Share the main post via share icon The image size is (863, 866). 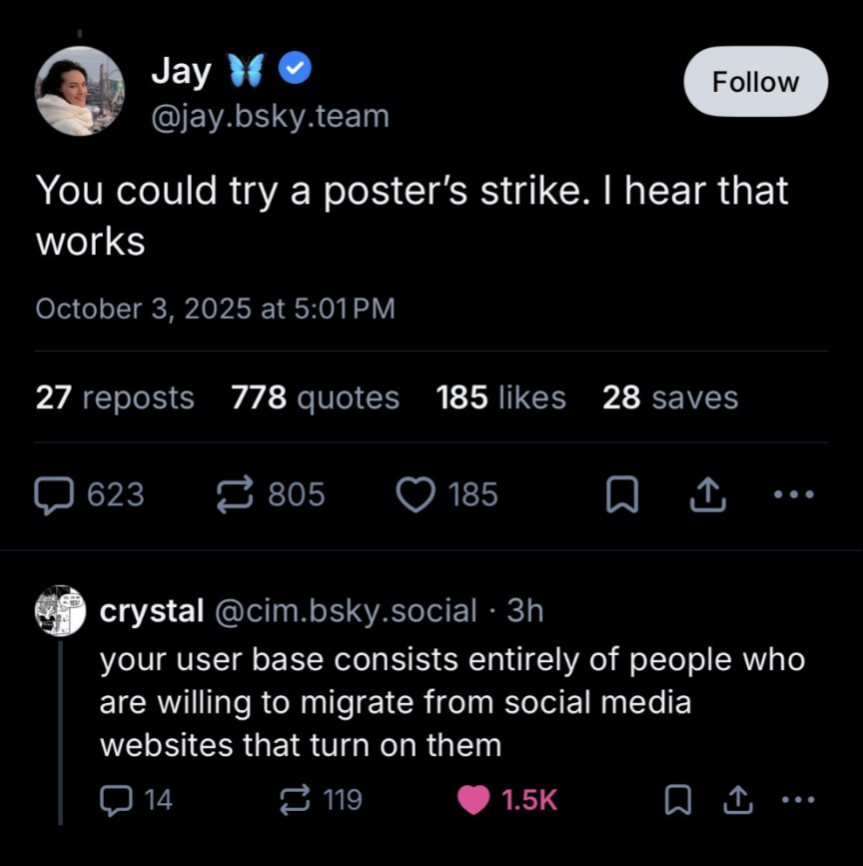click(x=708, y=494)
